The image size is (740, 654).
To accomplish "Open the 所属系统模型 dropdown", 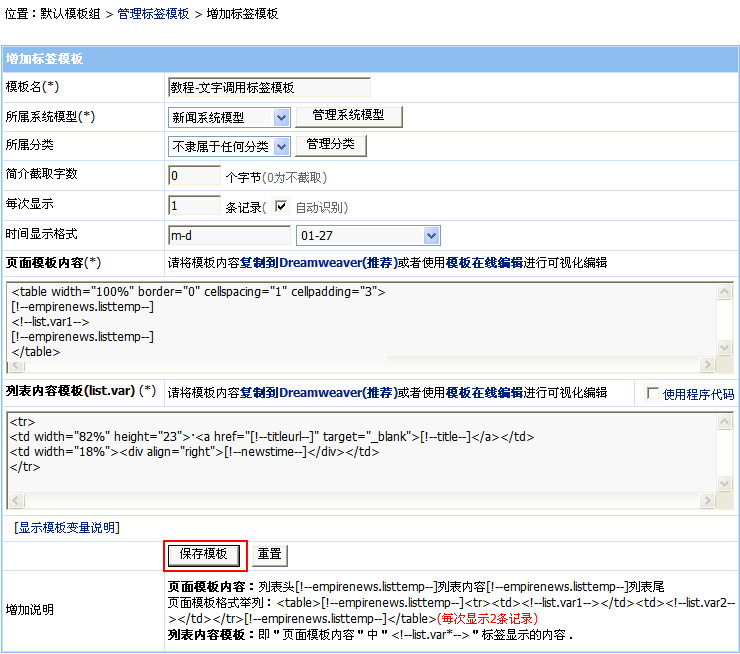I will [x=230, y=118].
